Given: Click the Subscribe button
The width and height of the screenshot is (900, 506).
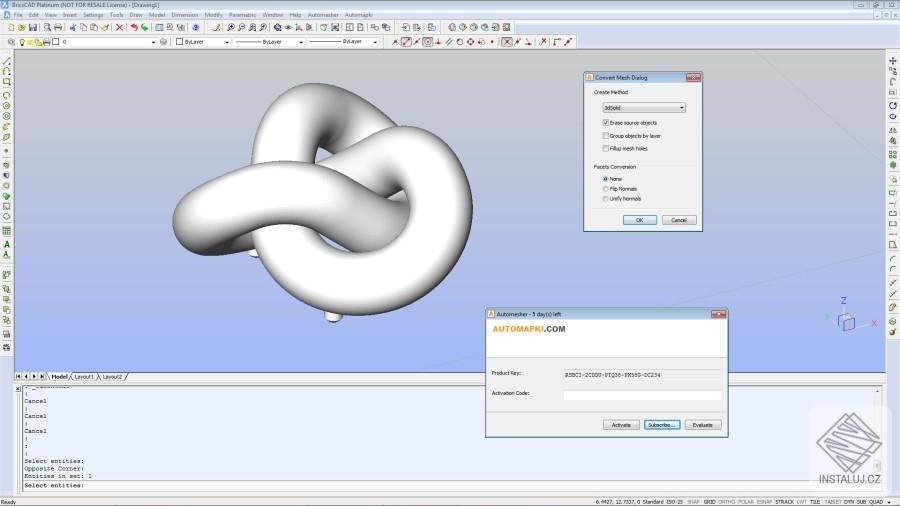Looking at the screenshot, I should pos(662,425).
